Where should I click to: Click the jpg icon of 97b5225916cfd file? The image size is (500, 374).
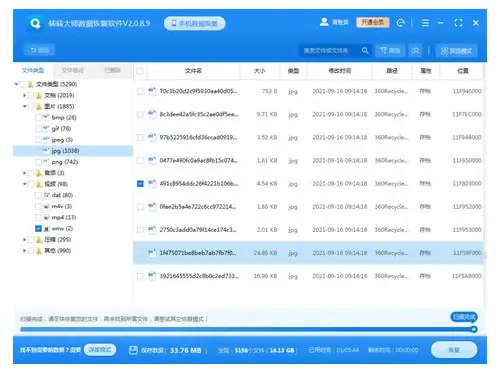[152, 137]
